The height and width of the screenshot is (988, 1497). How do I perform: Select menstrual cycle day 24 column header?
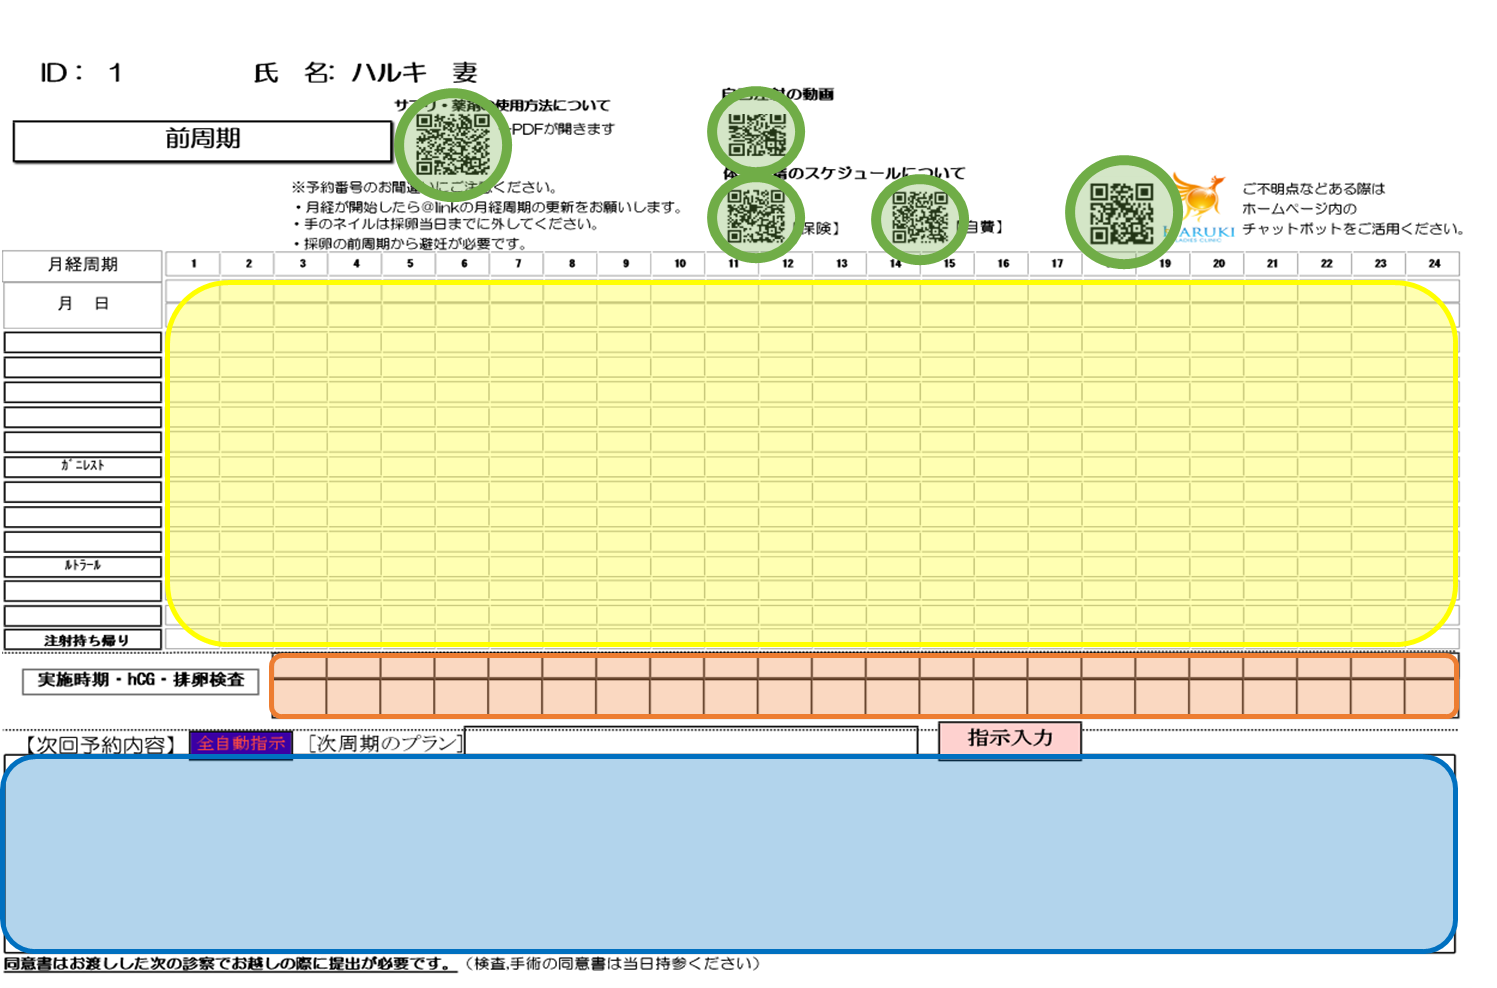coord(1434,264)
